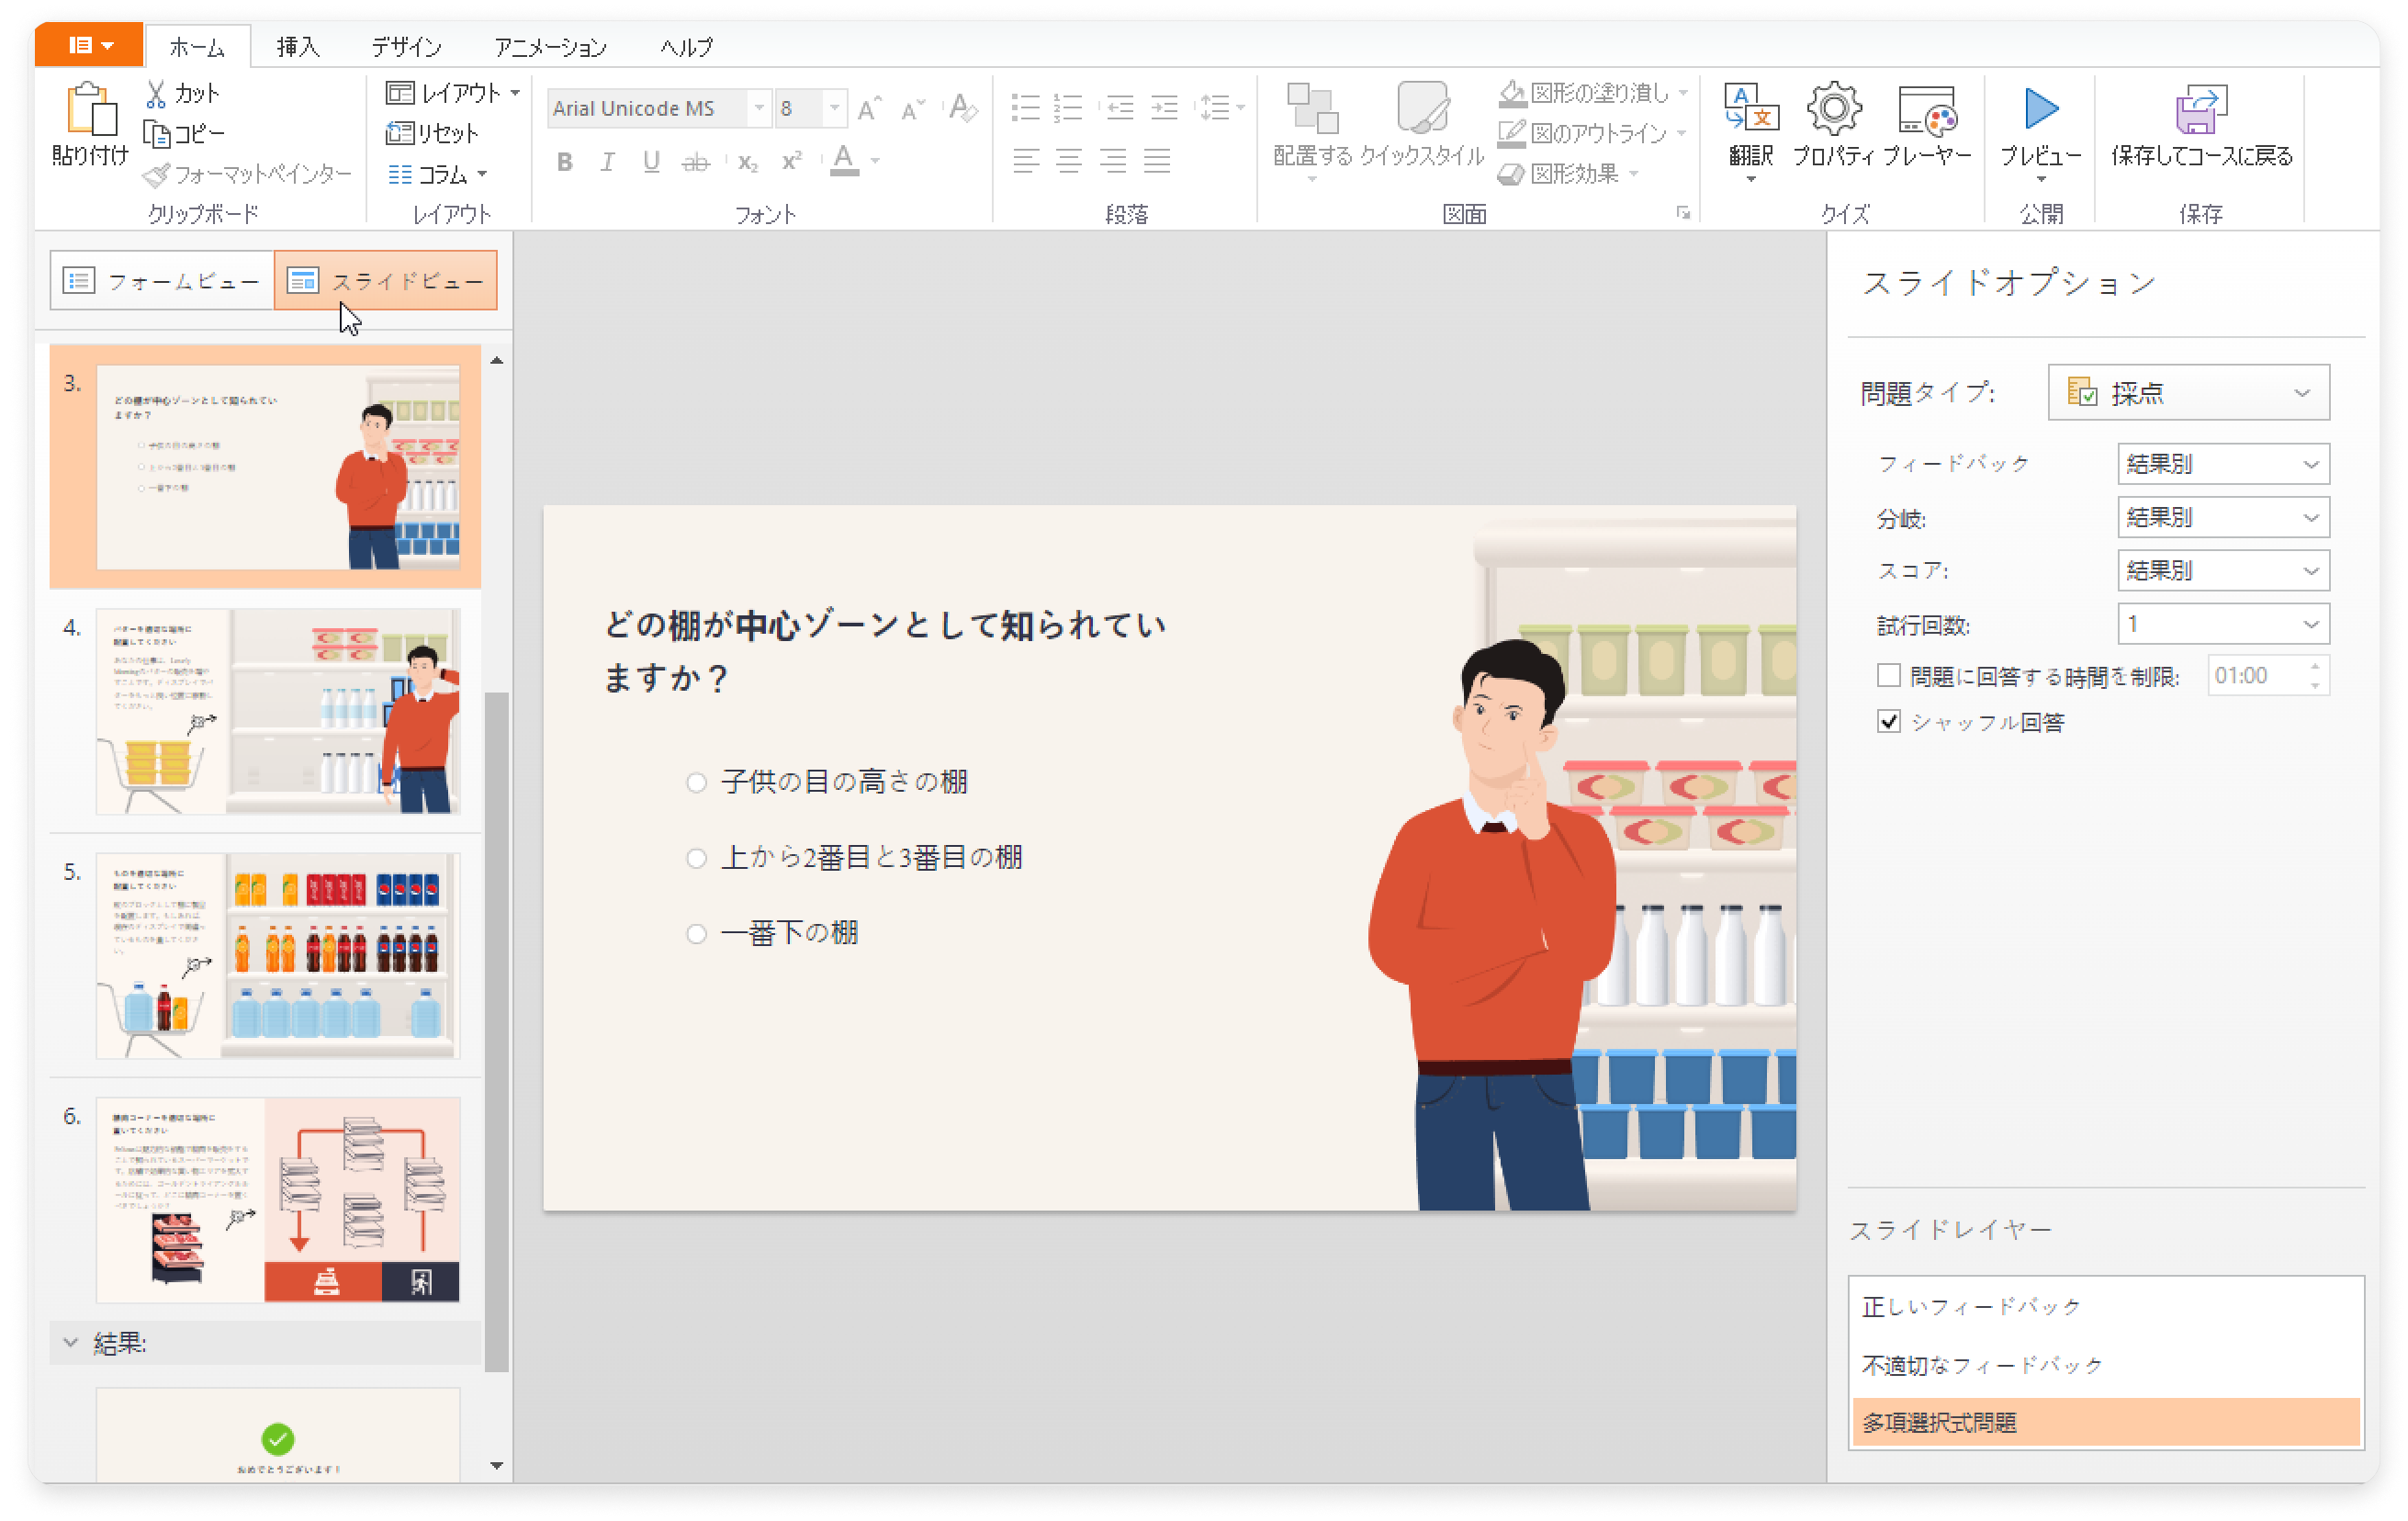Clear text formatting icon

point(963,108)
